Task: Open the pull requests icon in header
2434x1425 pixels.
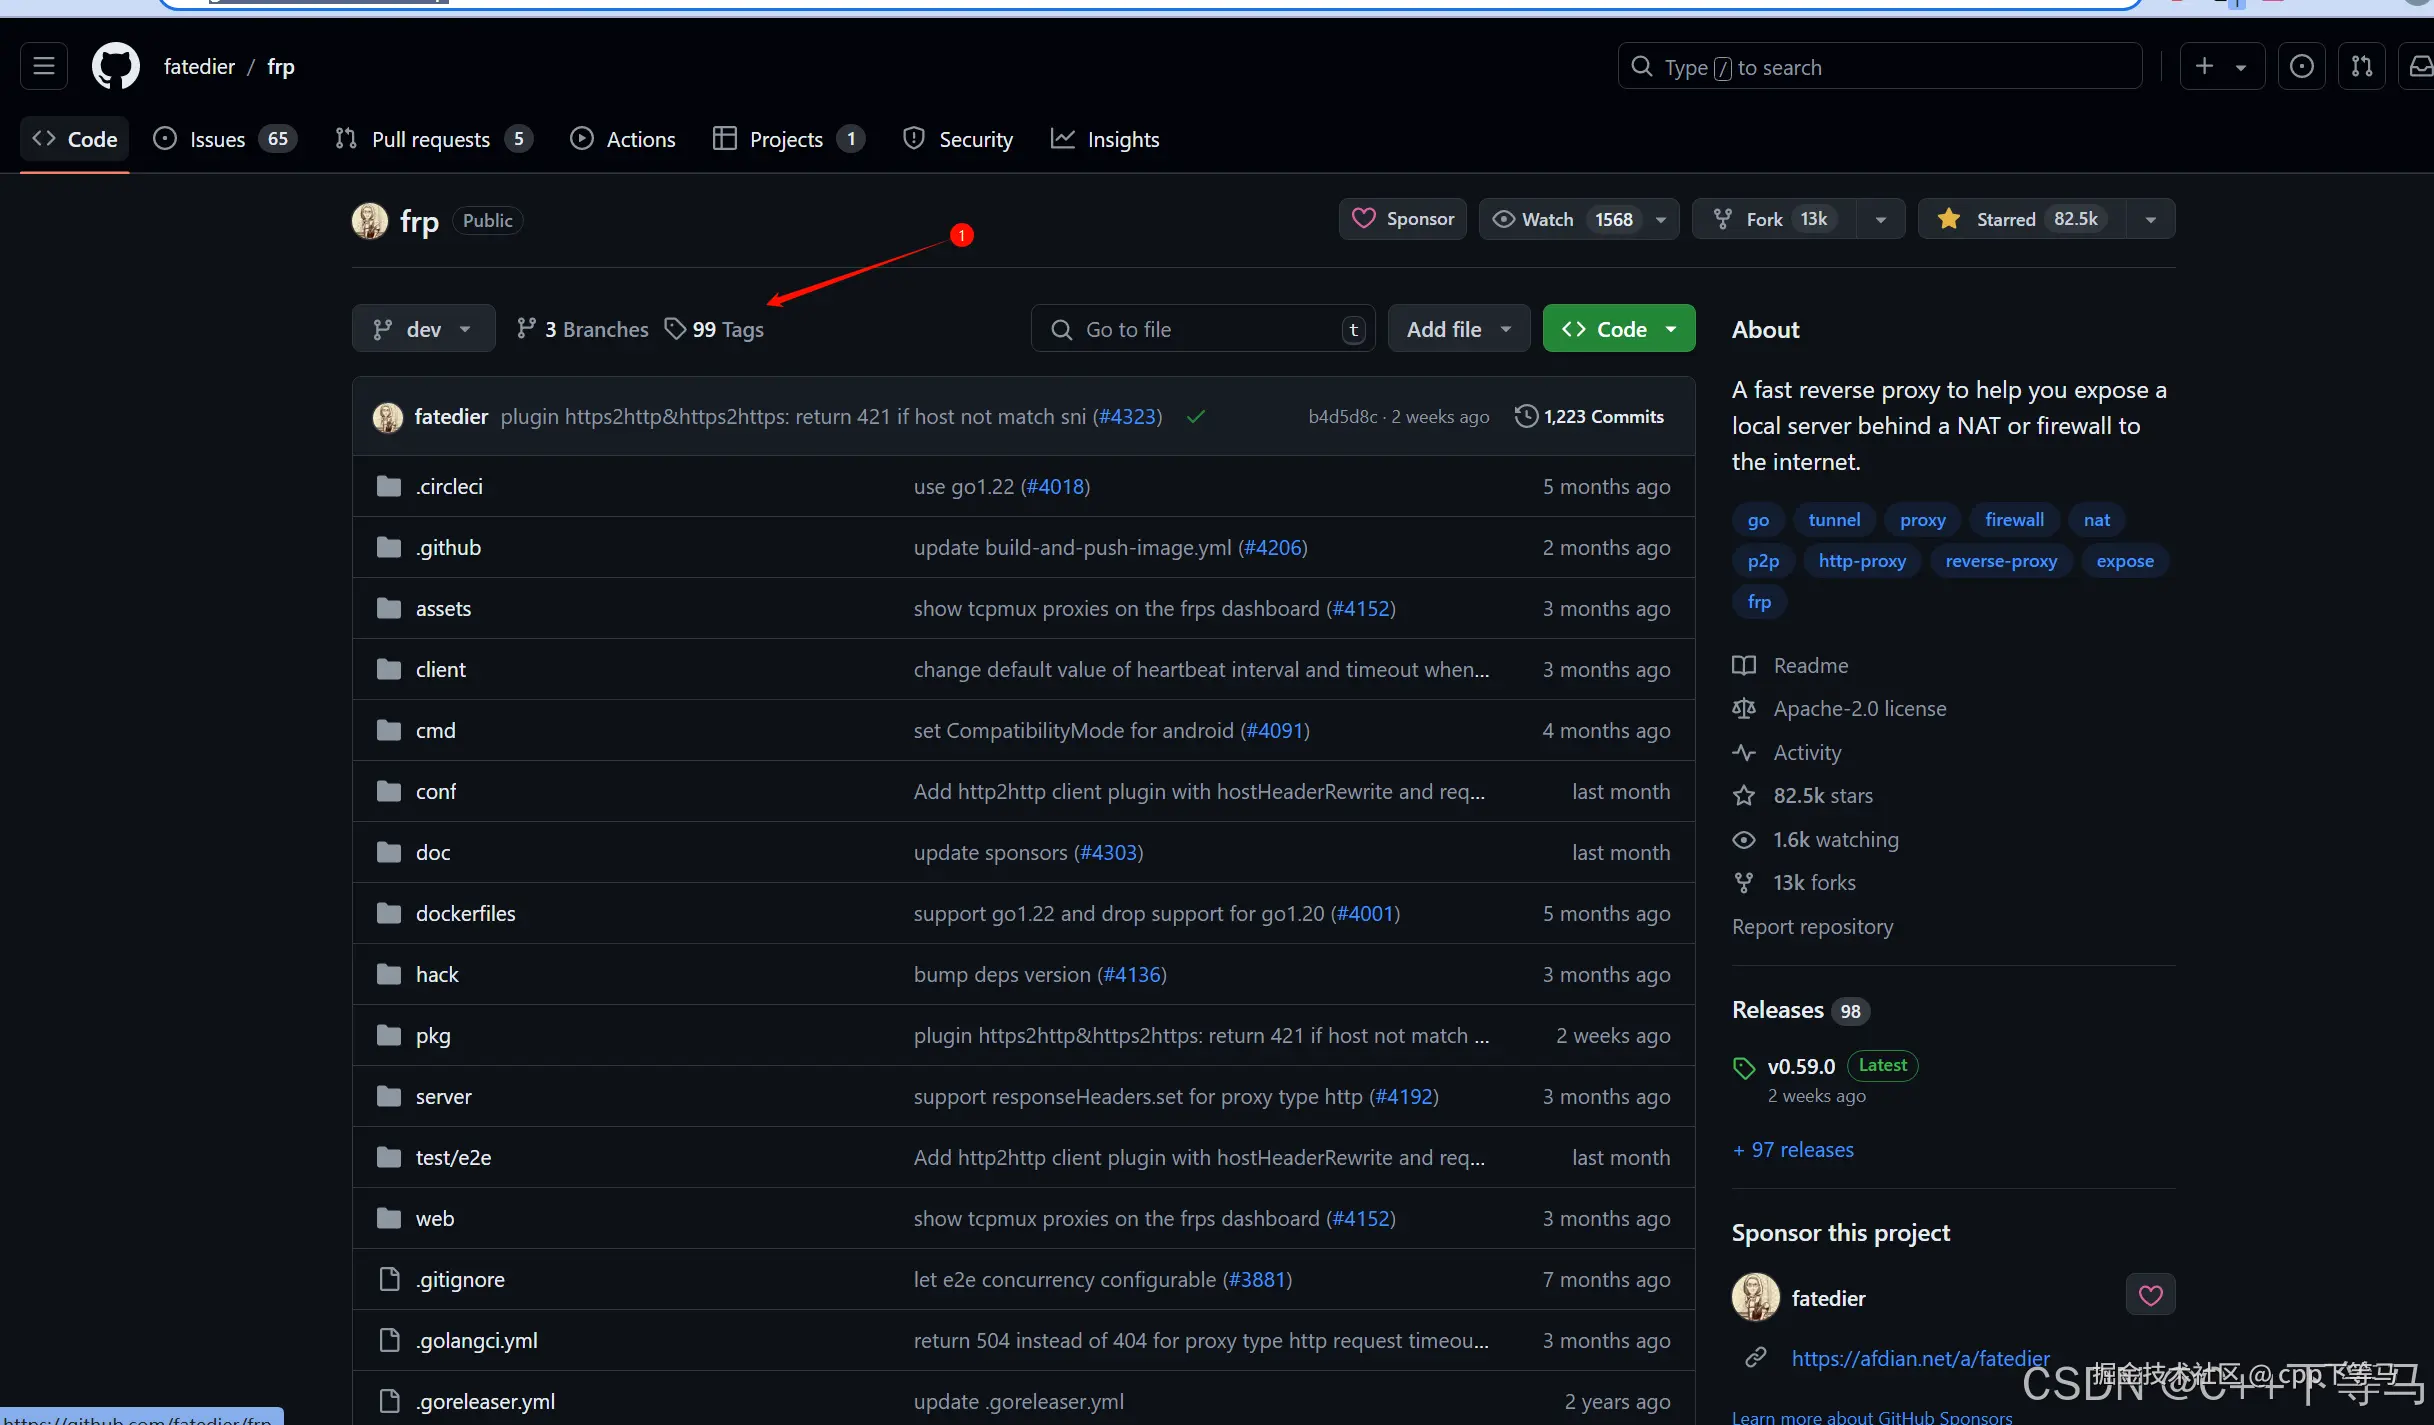Action: click(2361, 66)
